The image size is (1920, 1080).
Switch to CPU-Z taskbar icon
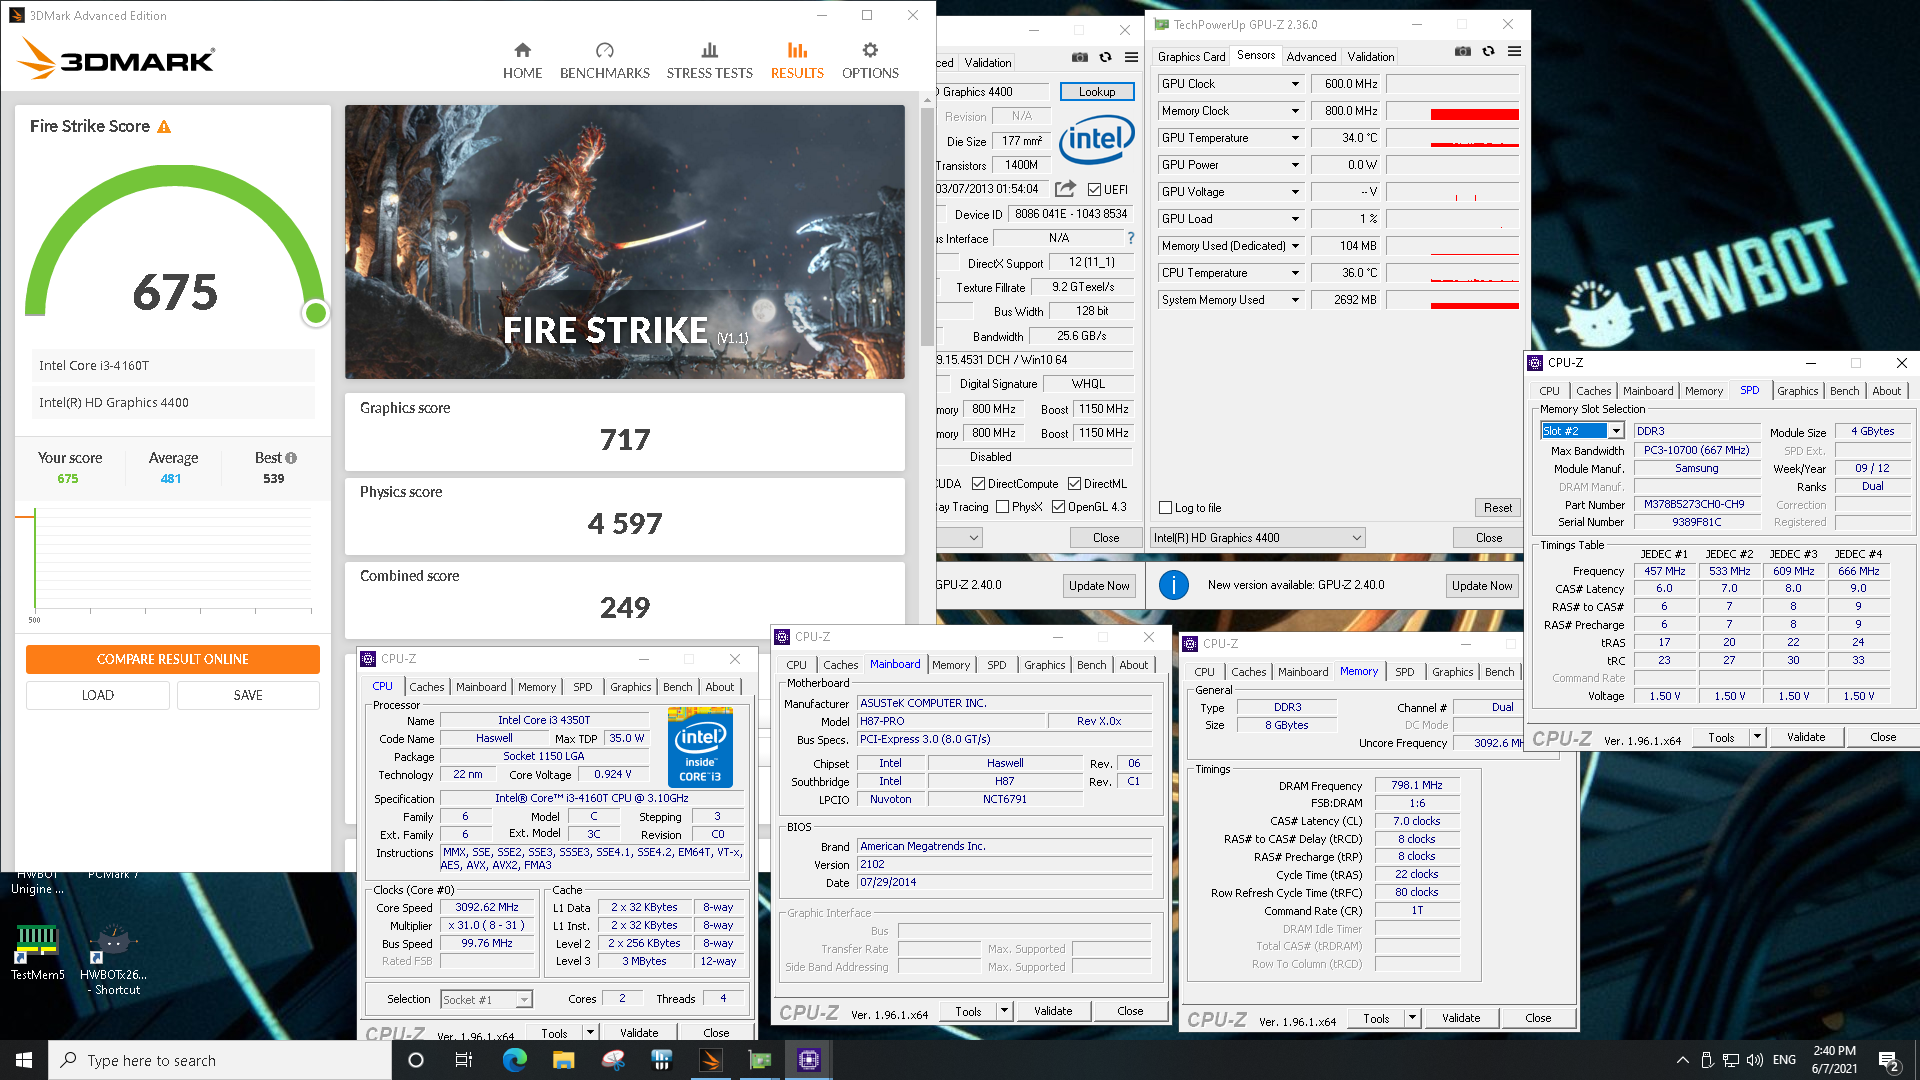click(808, 1060)
